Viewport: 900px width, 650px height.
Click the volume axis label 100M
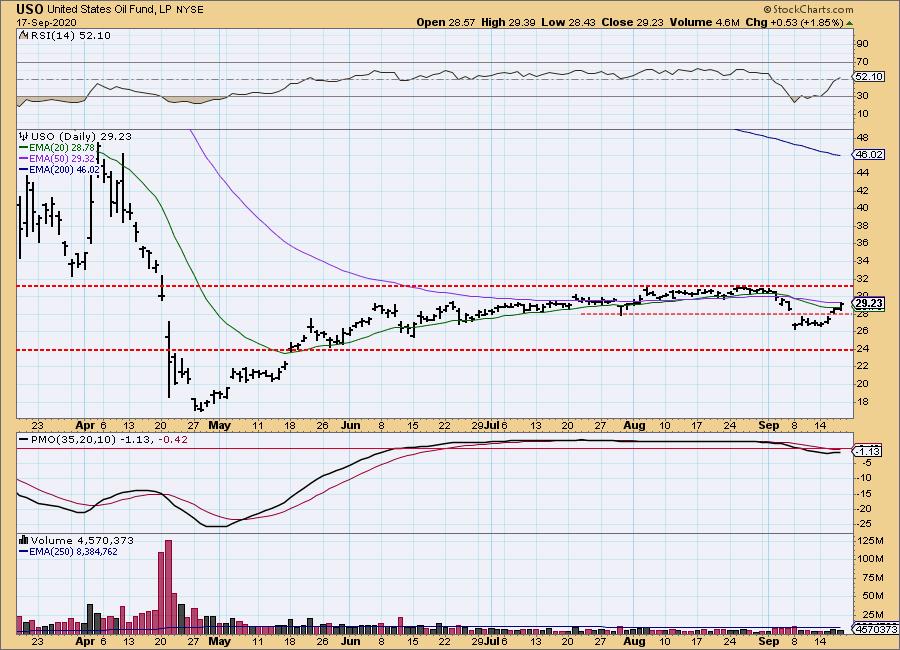click(870, 558)
